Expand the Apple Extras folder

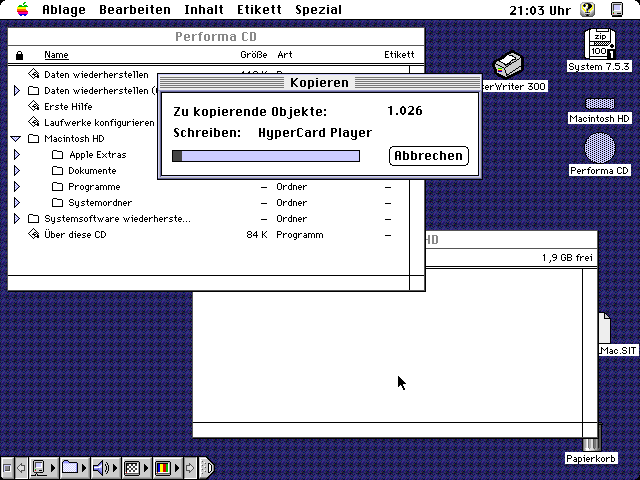point(16,155)
